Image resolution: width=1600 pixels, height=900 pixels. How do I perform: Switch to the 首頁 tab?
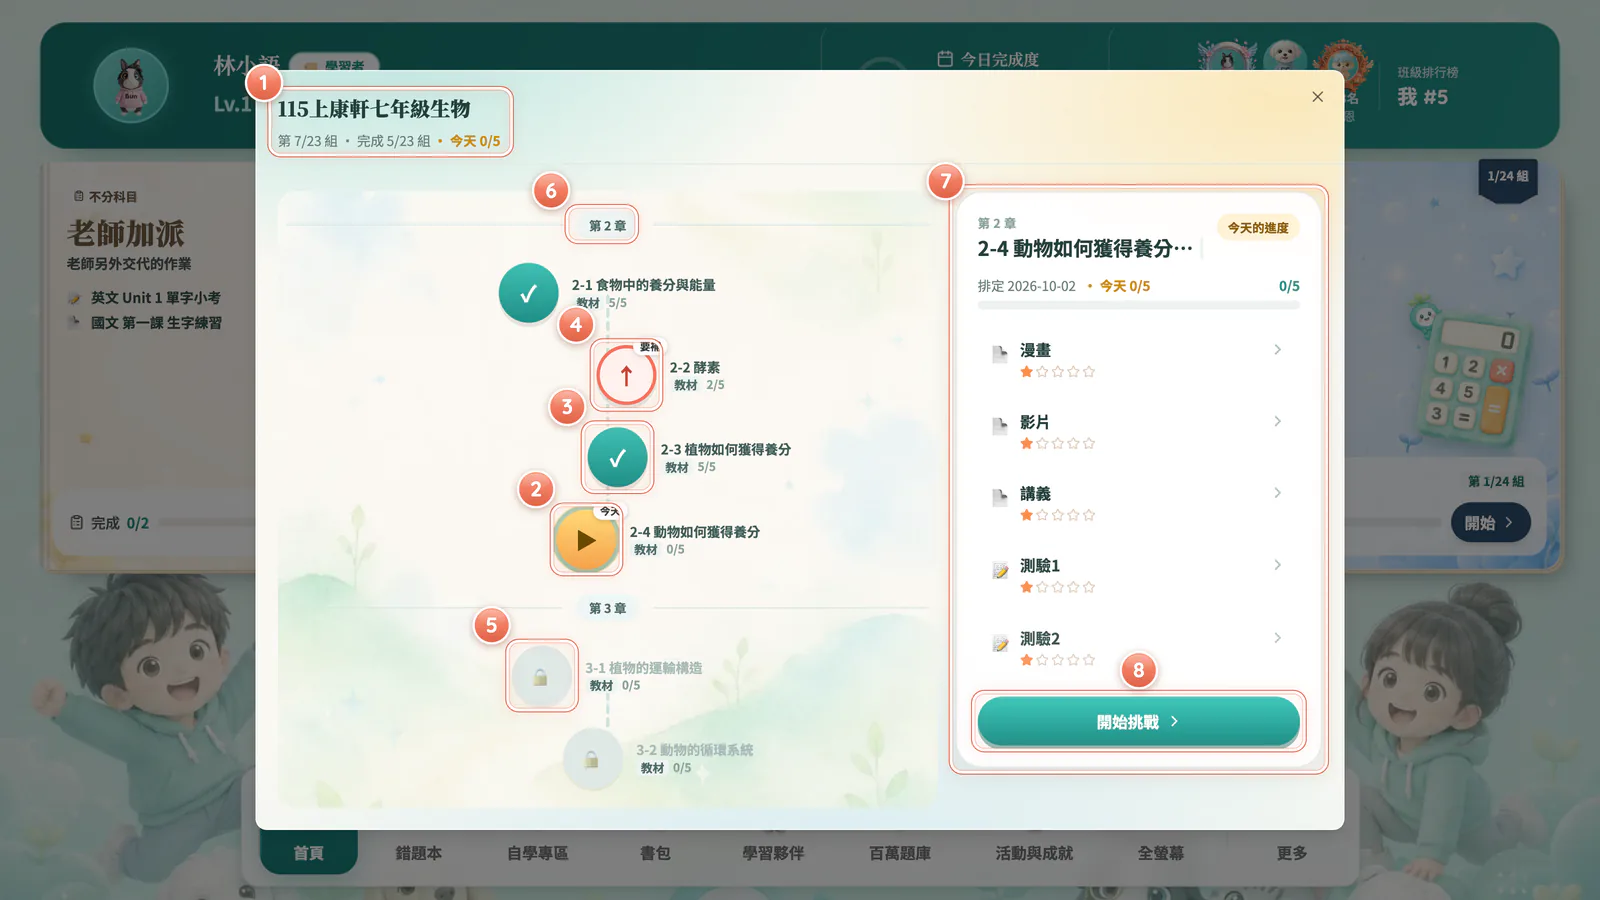(x=309, y=852)
